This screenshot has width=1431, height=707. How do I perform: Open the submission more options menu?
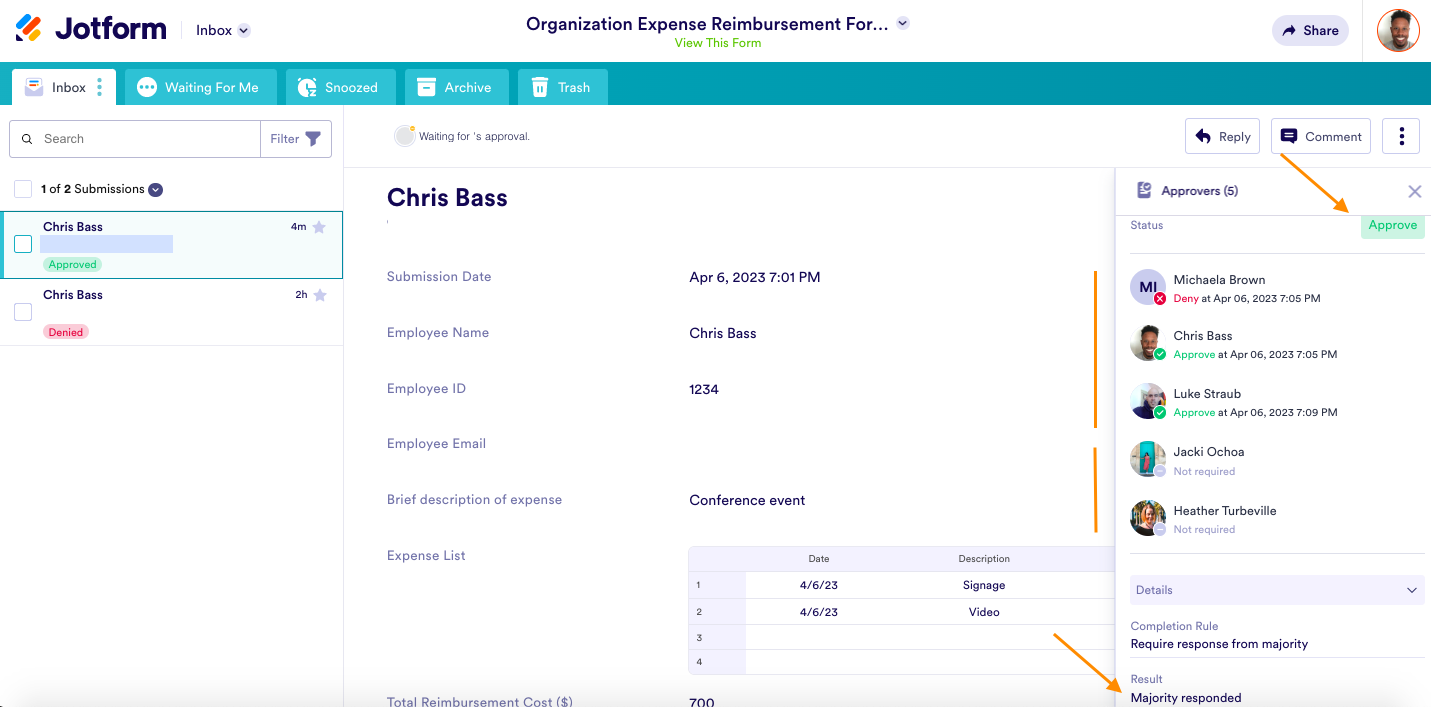1401,137
